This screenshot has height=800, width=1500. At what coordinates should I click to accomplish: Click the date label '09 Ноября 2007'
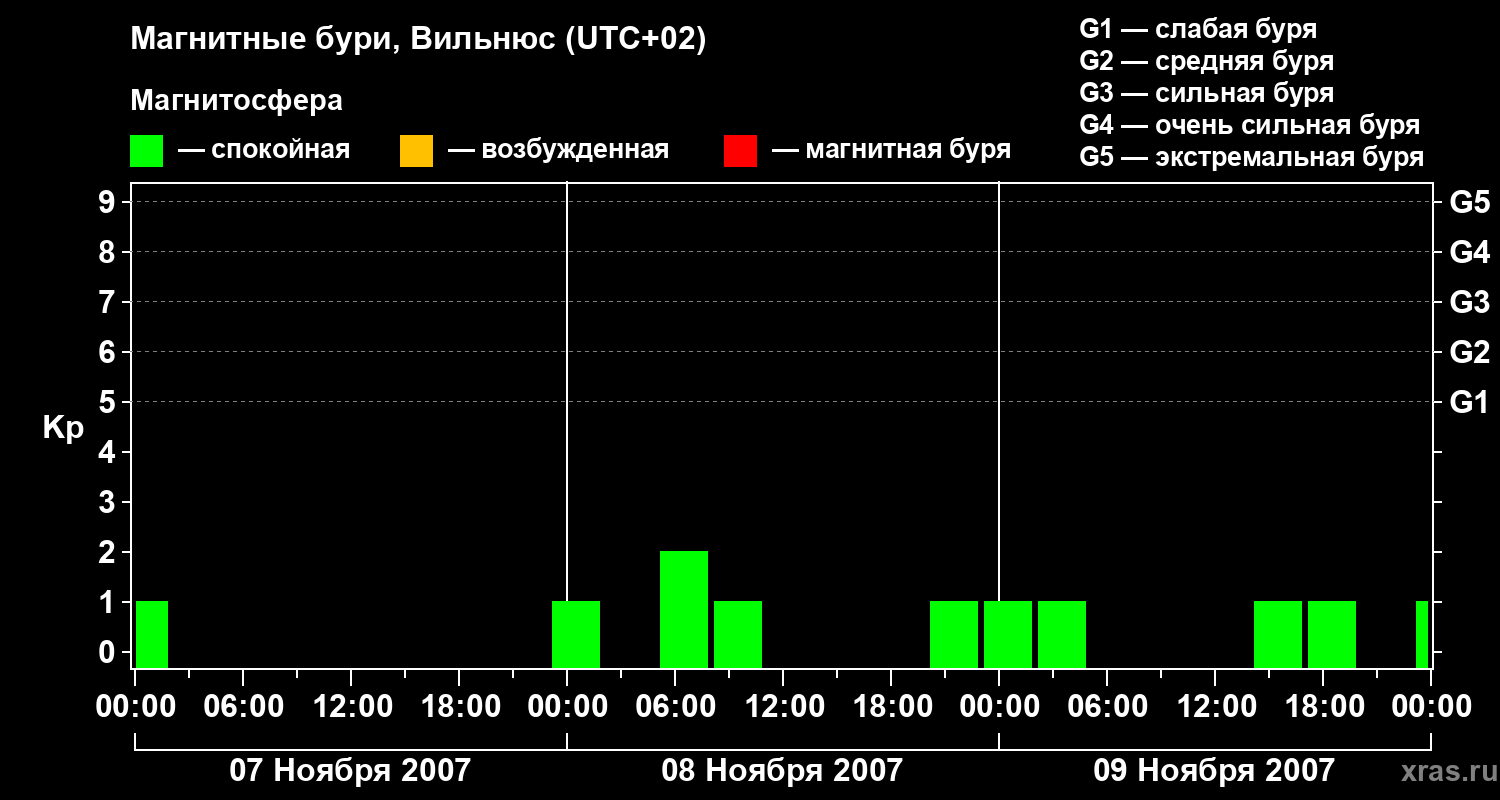[x=1214, y=770]
